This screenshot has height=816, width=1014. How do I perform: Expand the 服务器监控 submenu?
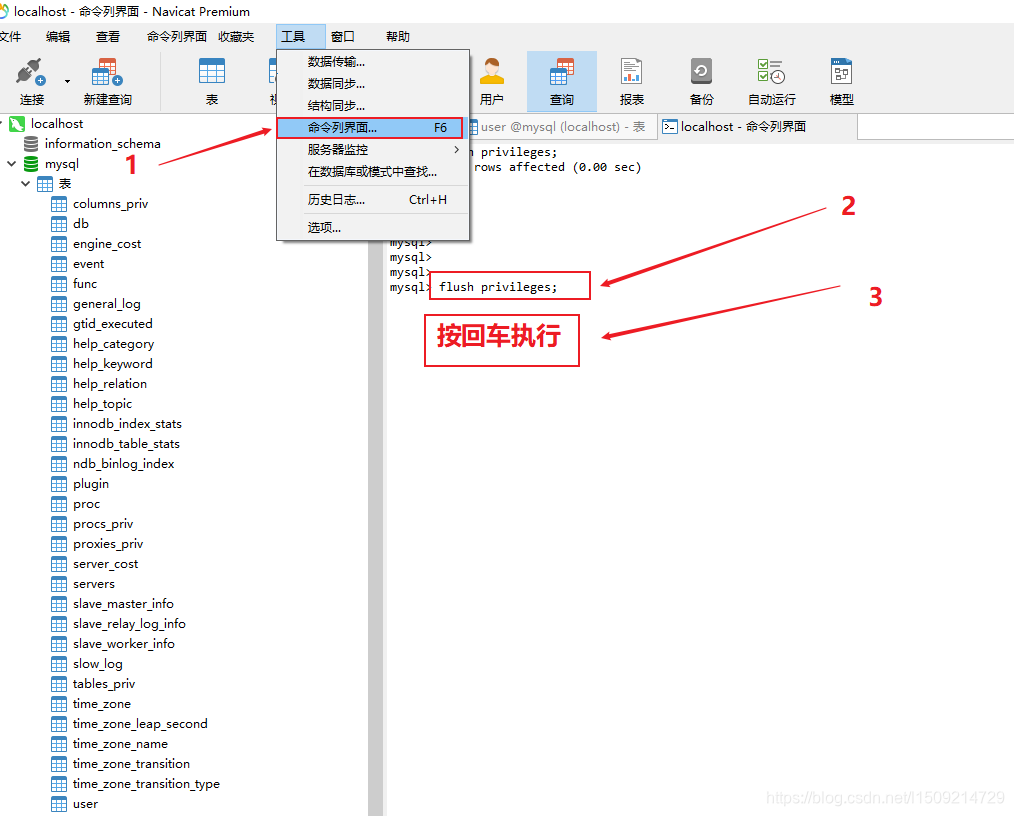tap(372, 150)
